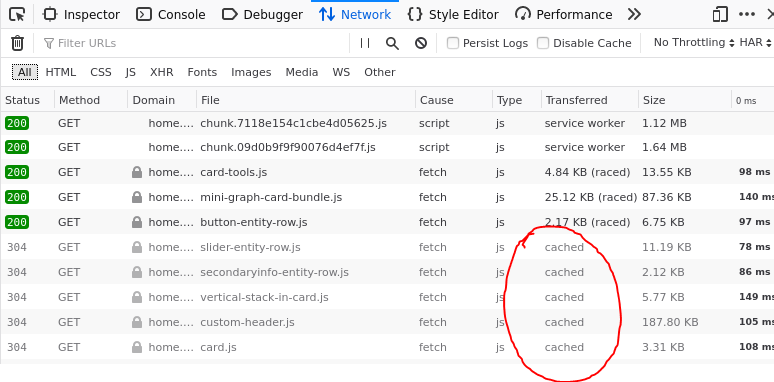Sort by Cause column header
774x382 pixels.
(454, 100)
